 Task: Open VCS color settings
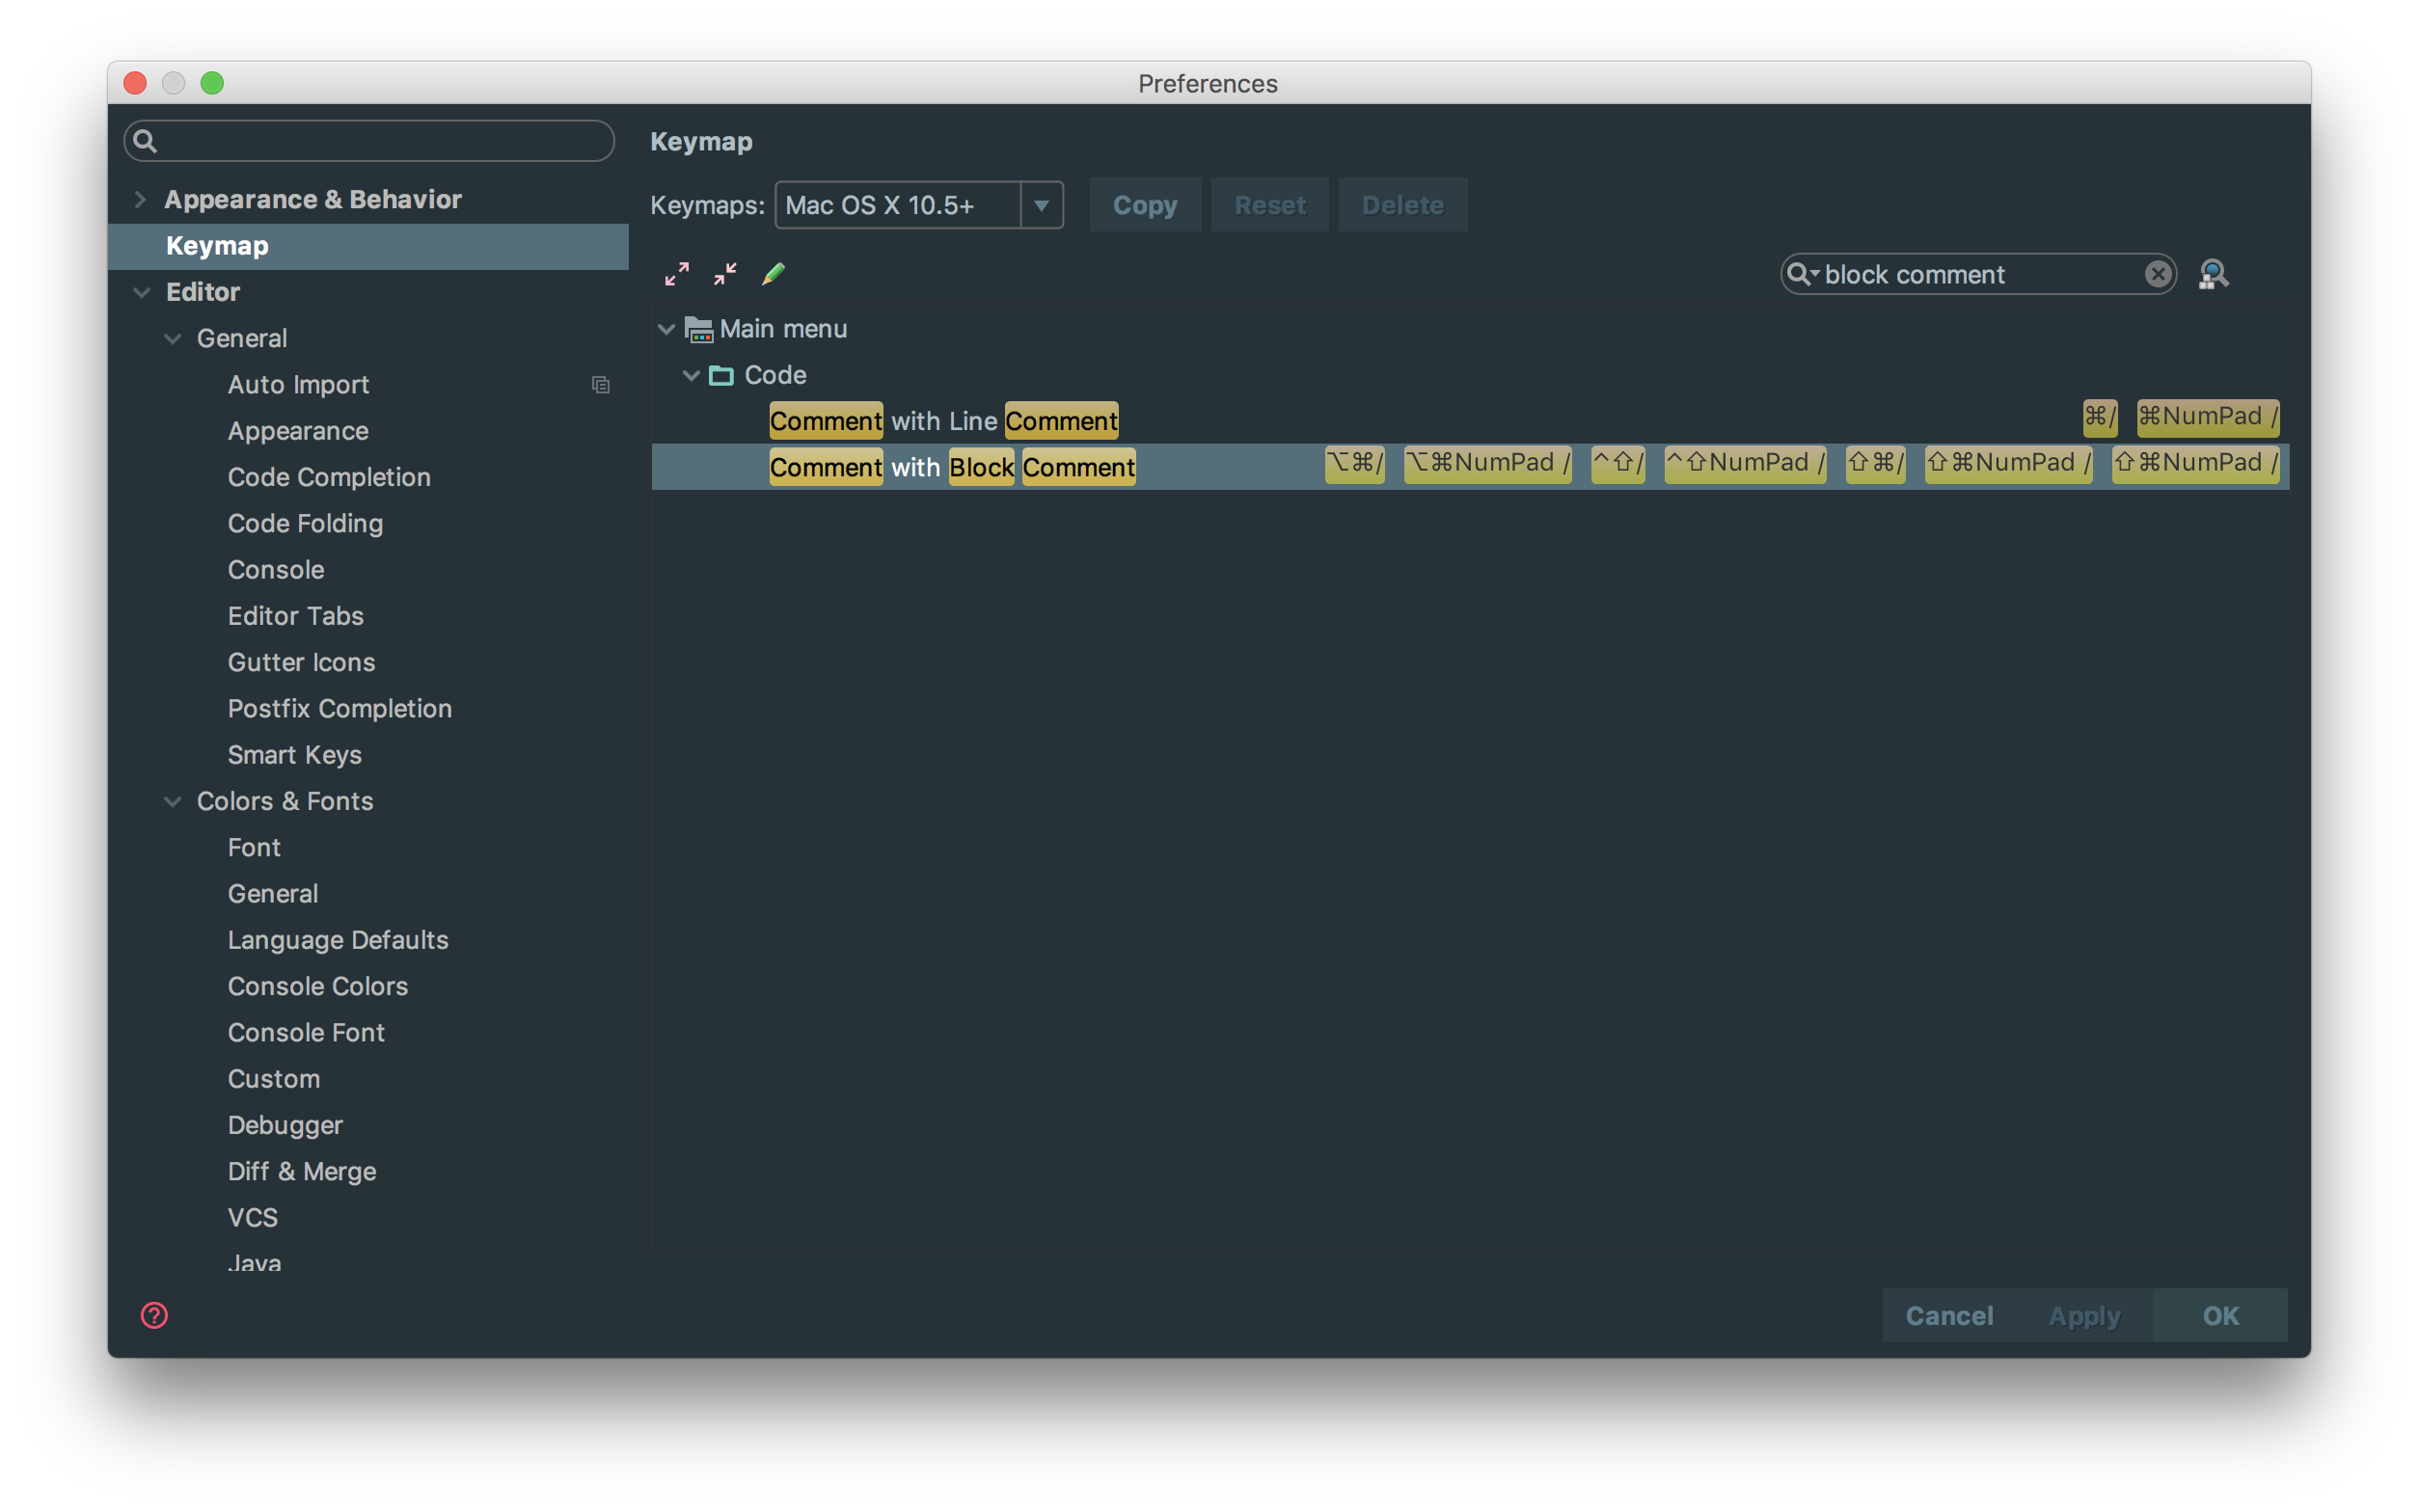(253, 1218)
